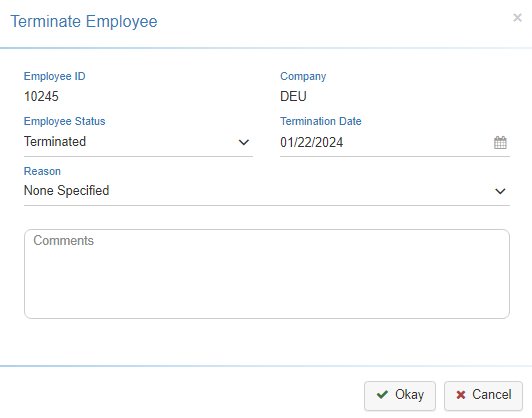
Task: Open the None Specified reason list
Action: (267, 191)
